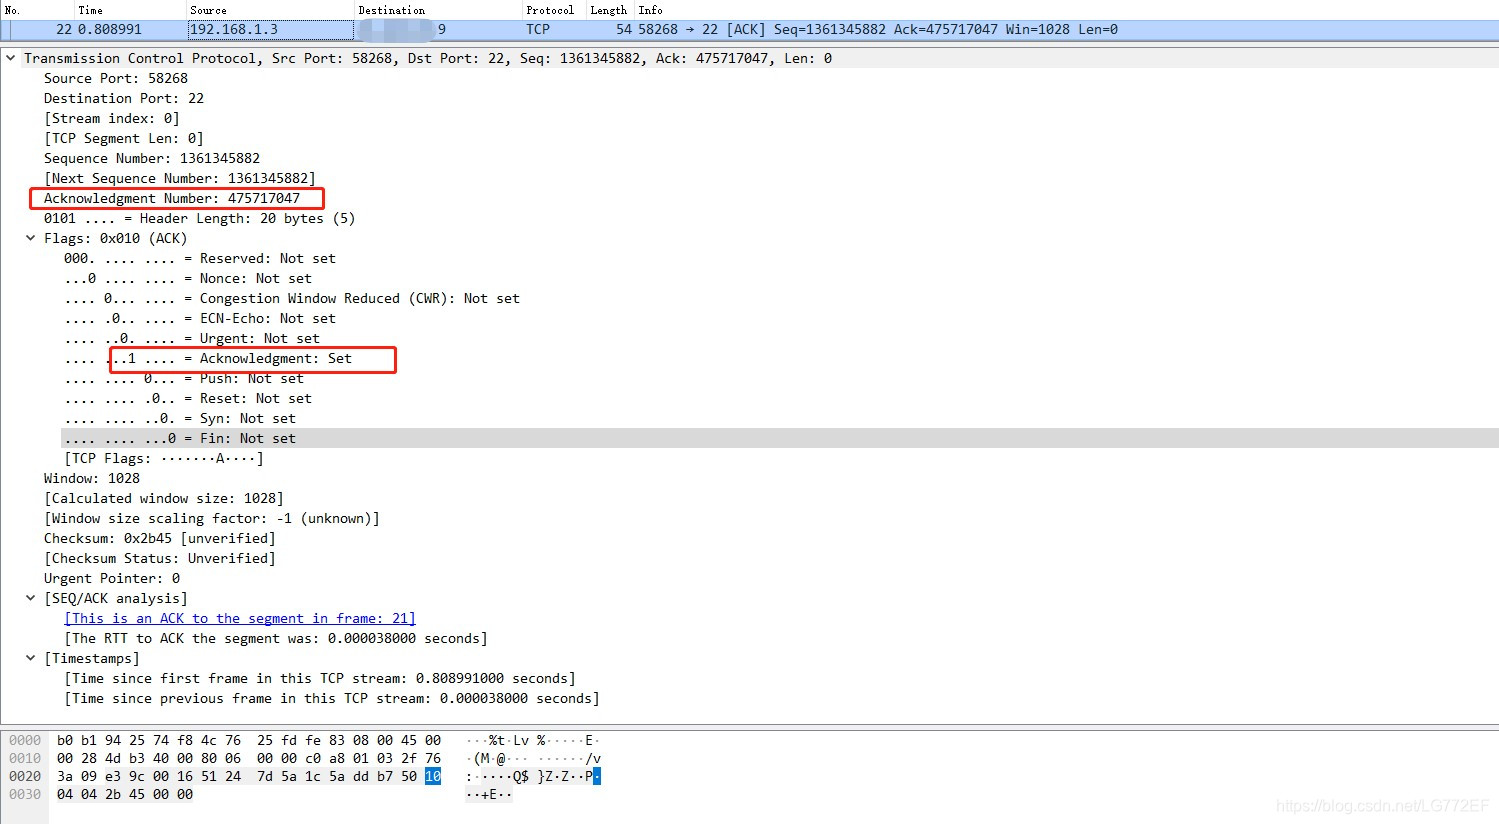Select the Window size scaling factor row
The image size is (1499, 824).
212,518
